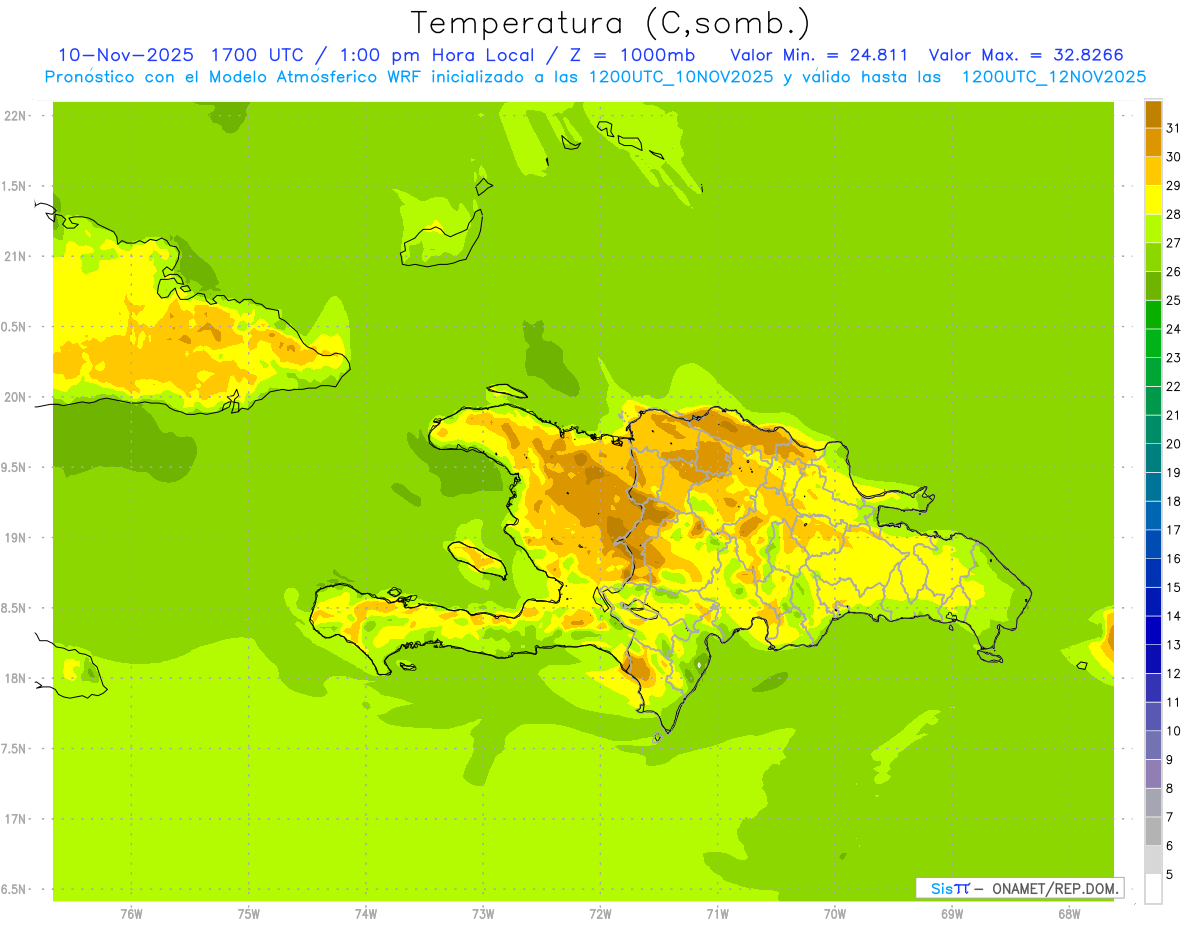Click the colorbar label "19"
This screenshot has width=1200, height=927.
coord(1173,473)
